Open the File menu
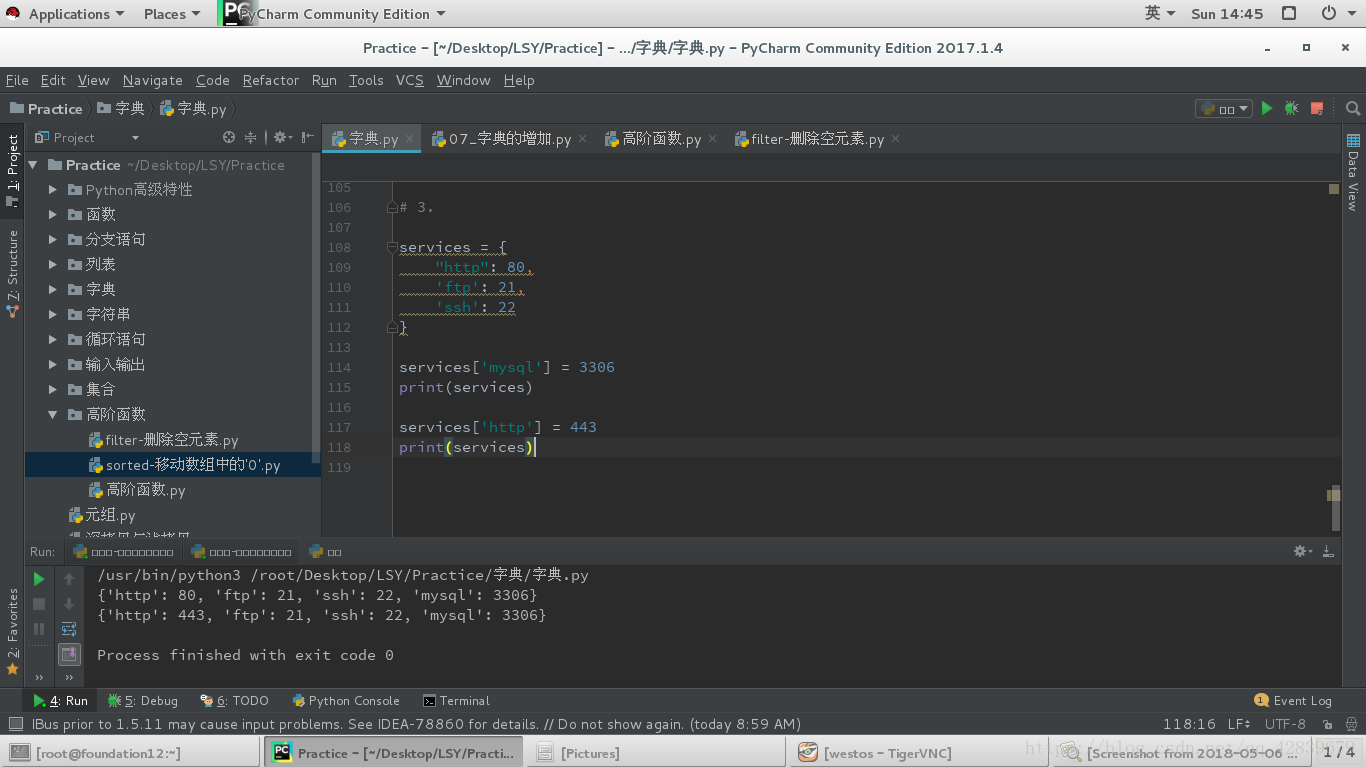This screenshot has height=768, width=1366. 17,80
